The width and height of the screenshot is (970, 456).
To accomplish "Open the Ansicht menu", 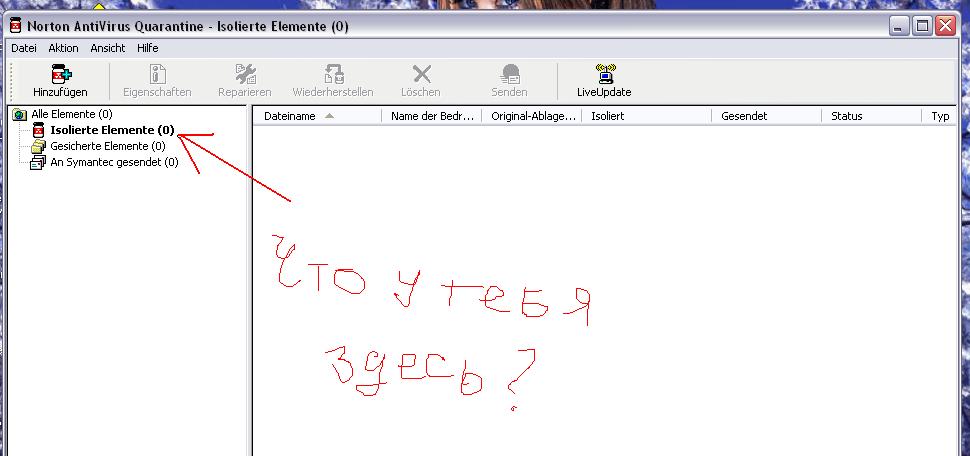I will coord(108,48).
